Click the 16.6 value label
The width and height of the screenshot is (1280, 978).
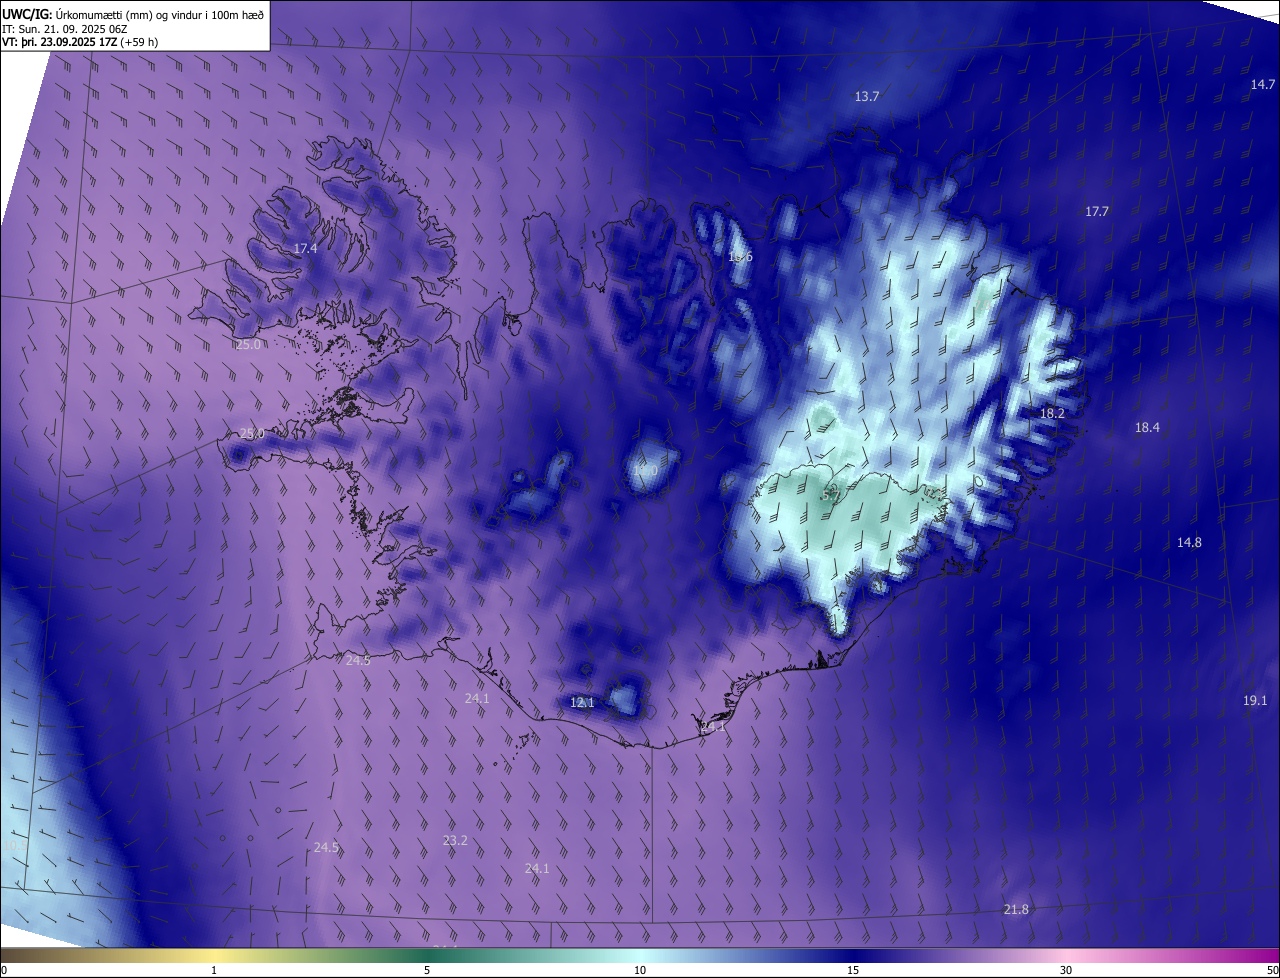[x=740, y=257]
